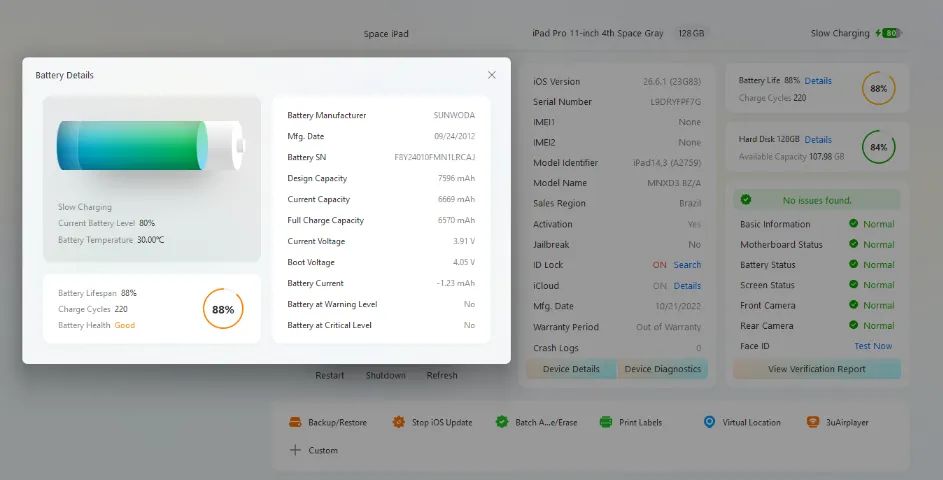Click the Sales Region Brazil value

(690, 203)
